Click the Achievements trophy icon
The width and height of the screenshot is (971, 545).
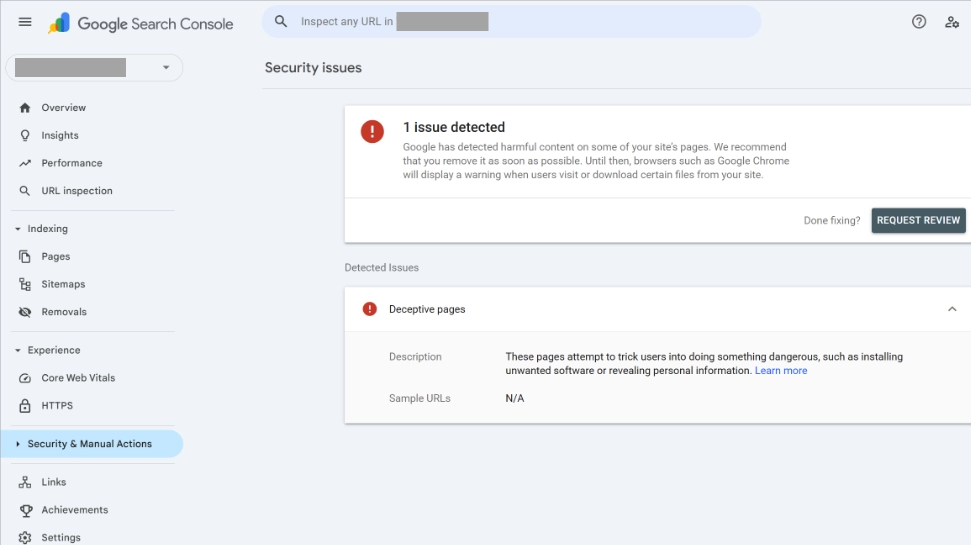(25, 510)
